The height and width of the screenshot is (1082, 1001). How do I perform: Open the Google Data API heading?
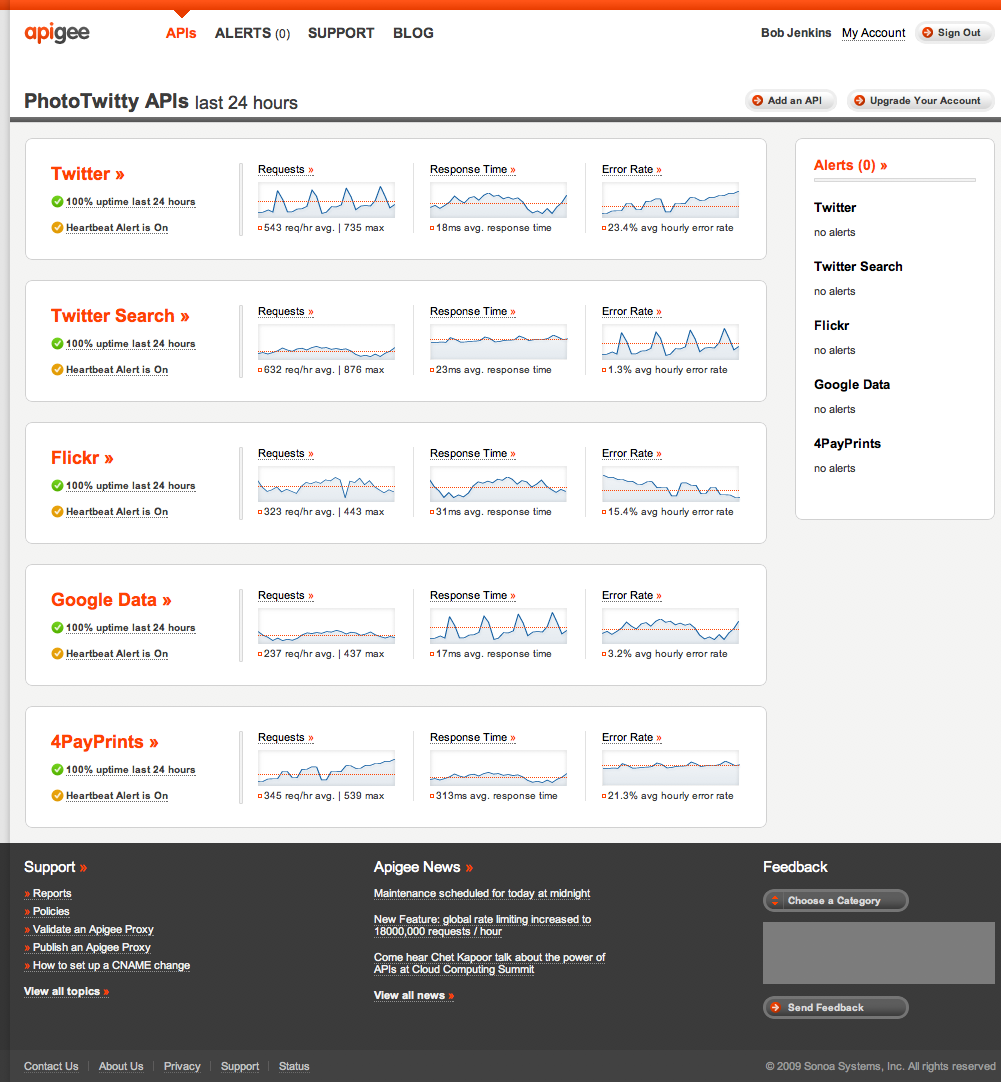coord(110,600)
